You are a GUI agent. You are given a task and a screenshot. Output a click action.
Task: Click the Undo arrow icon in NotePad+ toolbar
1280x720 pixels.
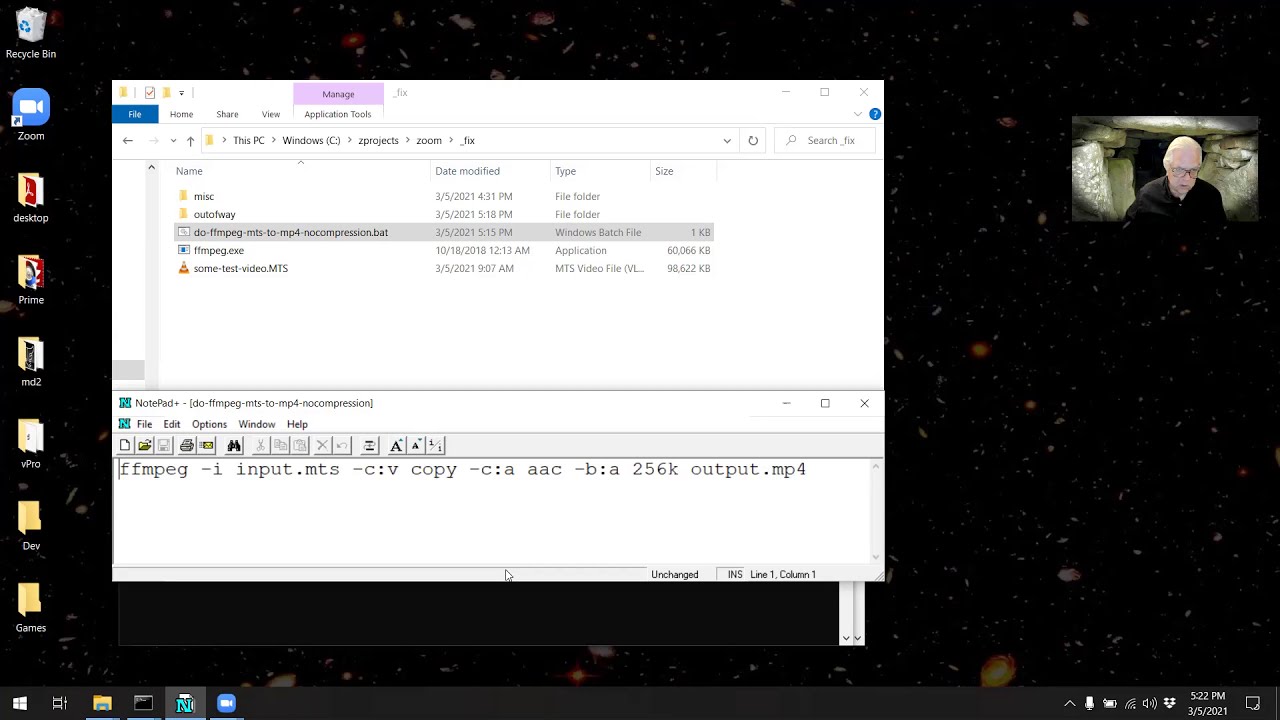click(342, 445)
